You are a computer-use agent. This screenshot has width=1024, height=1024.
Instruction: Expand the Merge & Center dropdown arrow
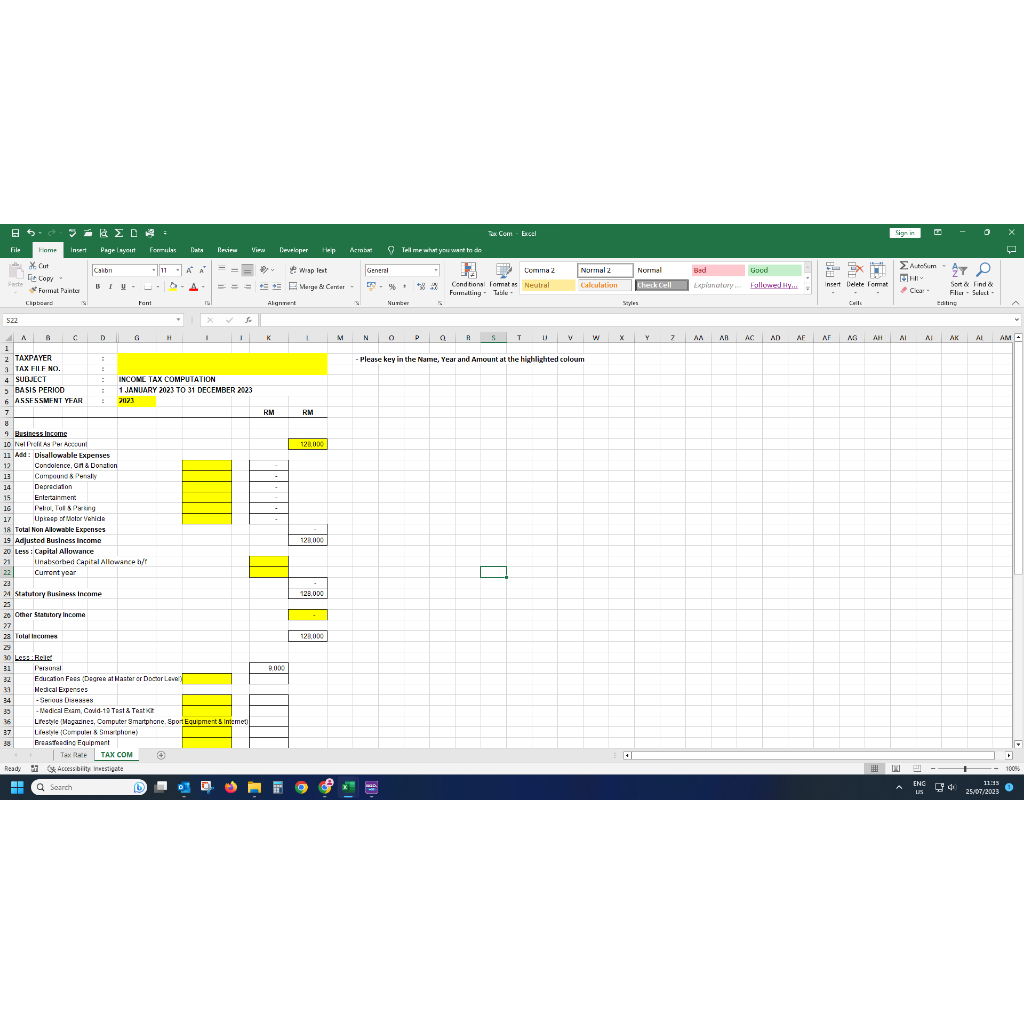coord(352,286)
